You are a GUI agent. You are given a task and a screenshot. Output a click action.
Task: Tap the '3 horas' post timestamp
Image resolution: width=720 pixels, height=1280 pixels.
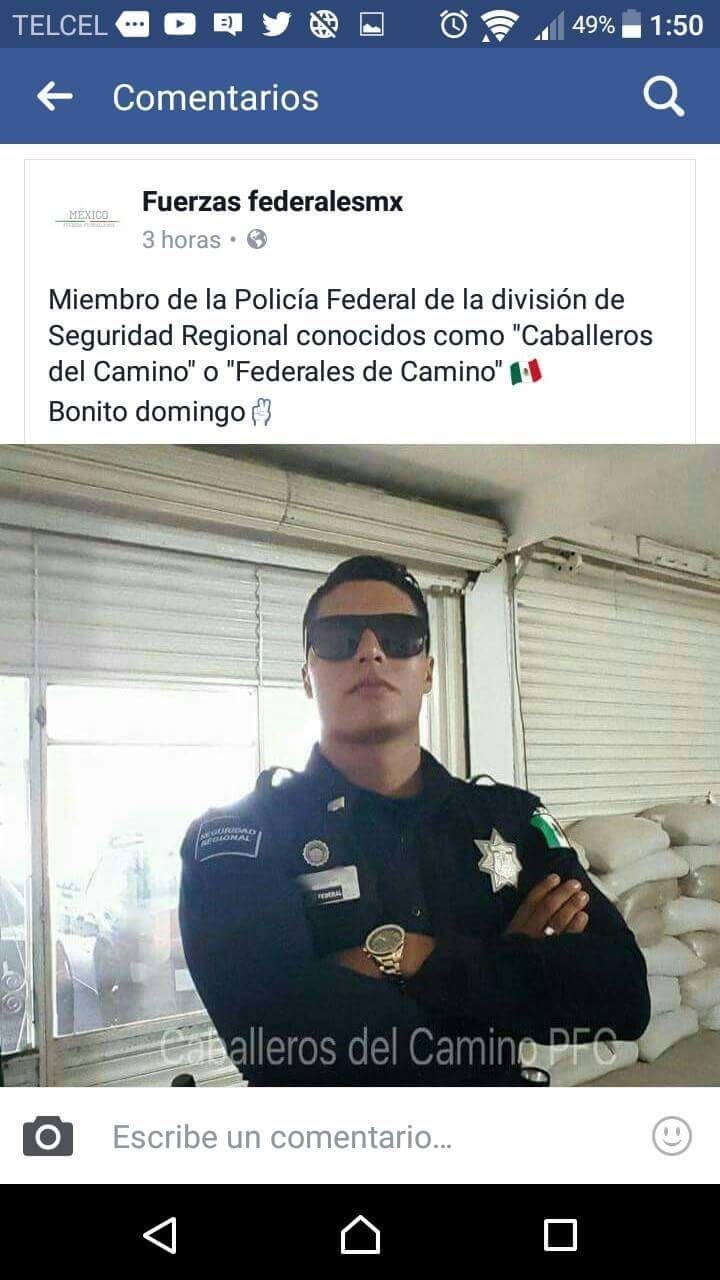point(181,240)
